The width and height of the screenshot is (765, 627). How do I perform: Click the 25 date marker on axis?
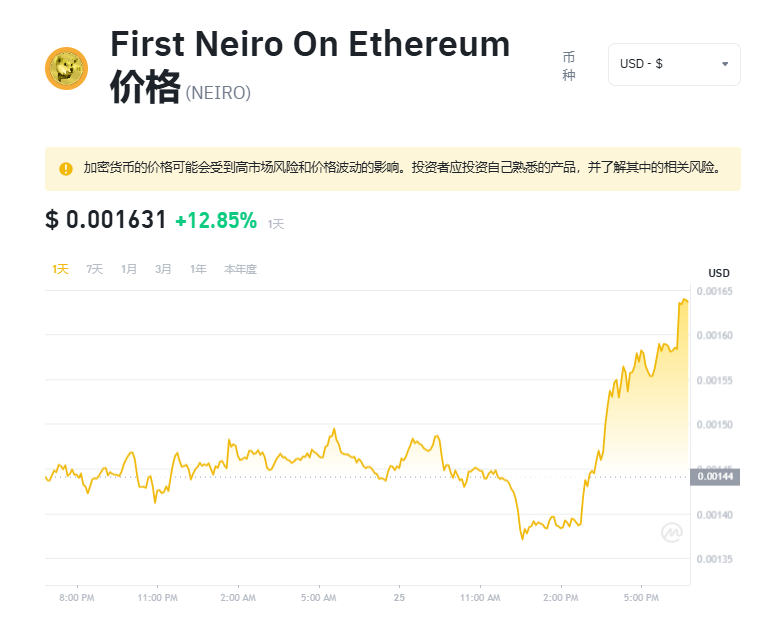point(399,598)
